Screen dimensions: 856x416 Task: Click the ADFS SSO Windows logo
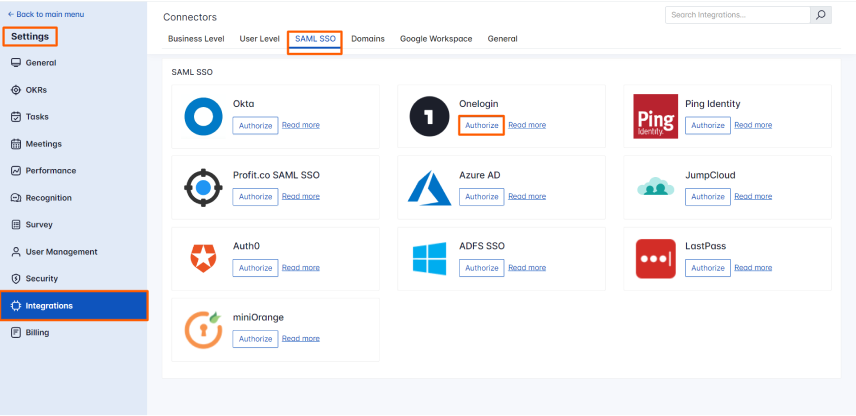(x=429, y=259)
